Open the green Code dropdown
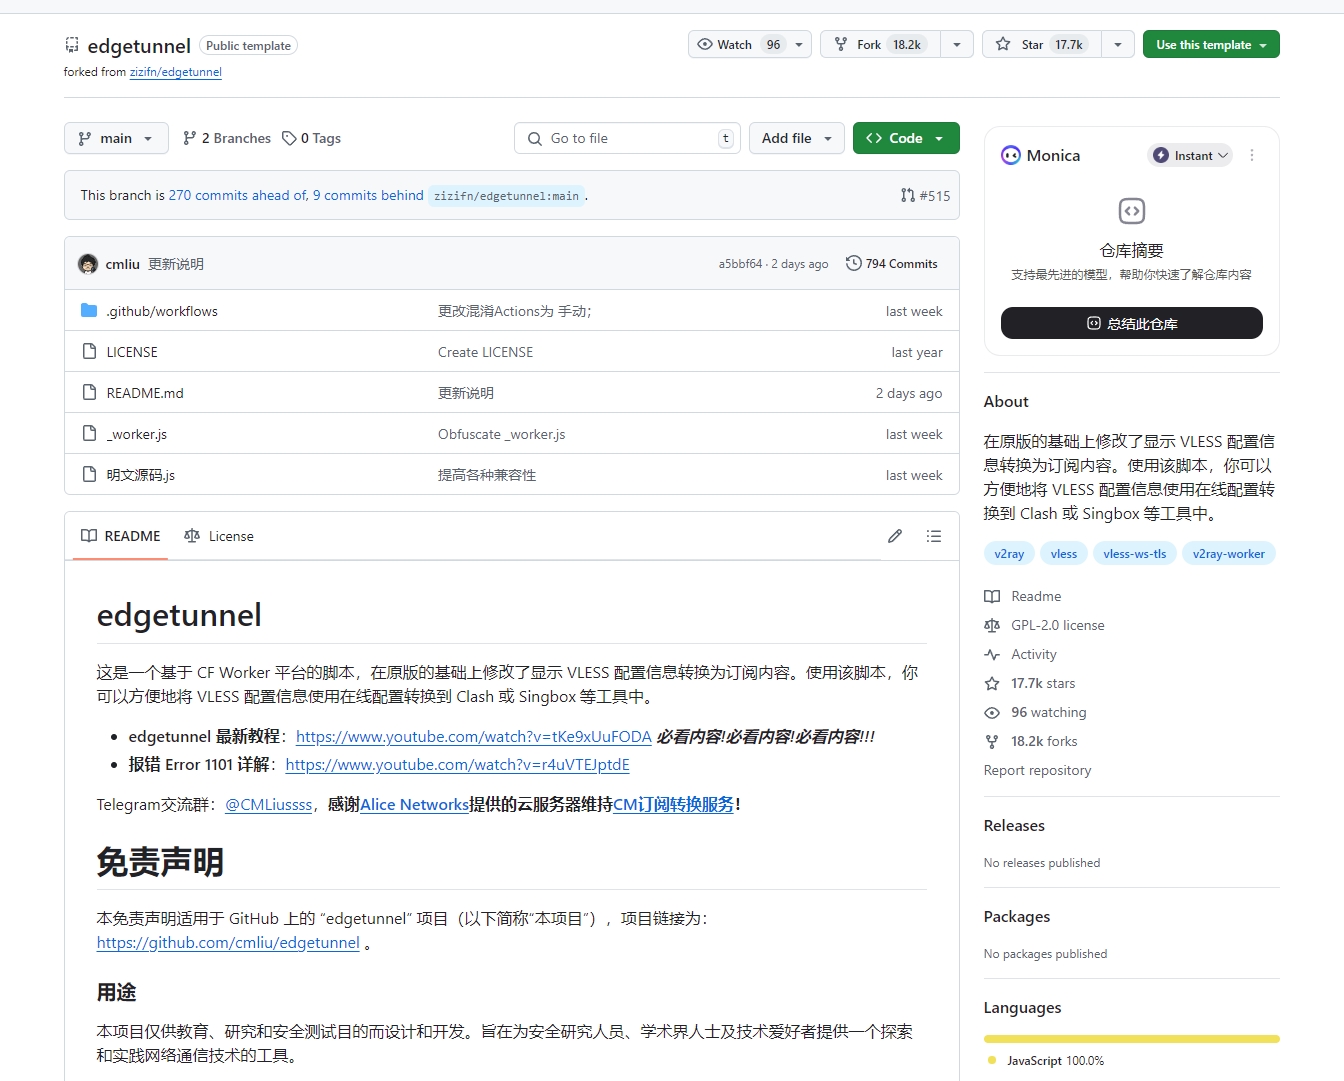Viewport: 1344px width, 1081px height. click(x=906, y=138)
